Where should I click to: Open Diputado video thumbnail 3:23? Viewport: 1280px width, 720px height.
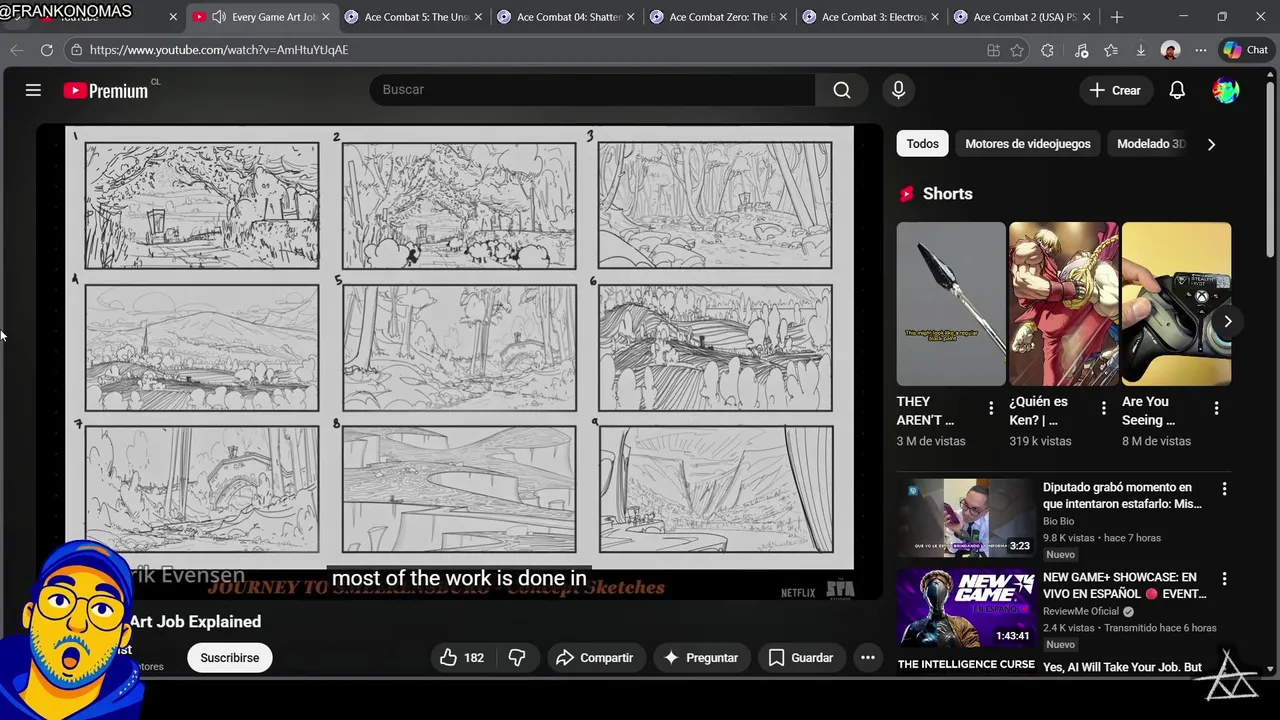pos(966,518)
